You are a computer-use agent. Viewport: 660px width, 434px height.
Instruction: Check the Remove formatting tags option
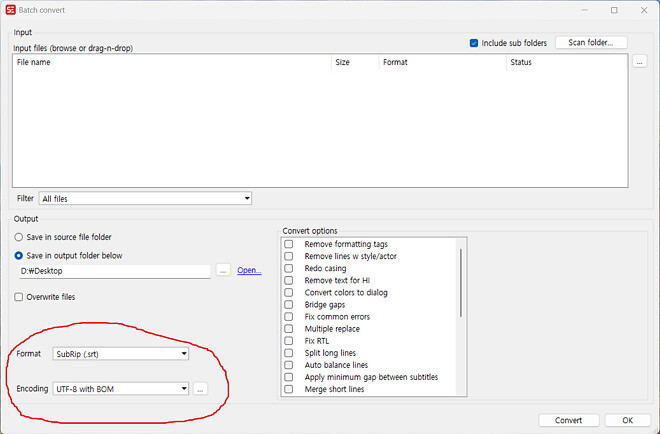tap(289, 244)
